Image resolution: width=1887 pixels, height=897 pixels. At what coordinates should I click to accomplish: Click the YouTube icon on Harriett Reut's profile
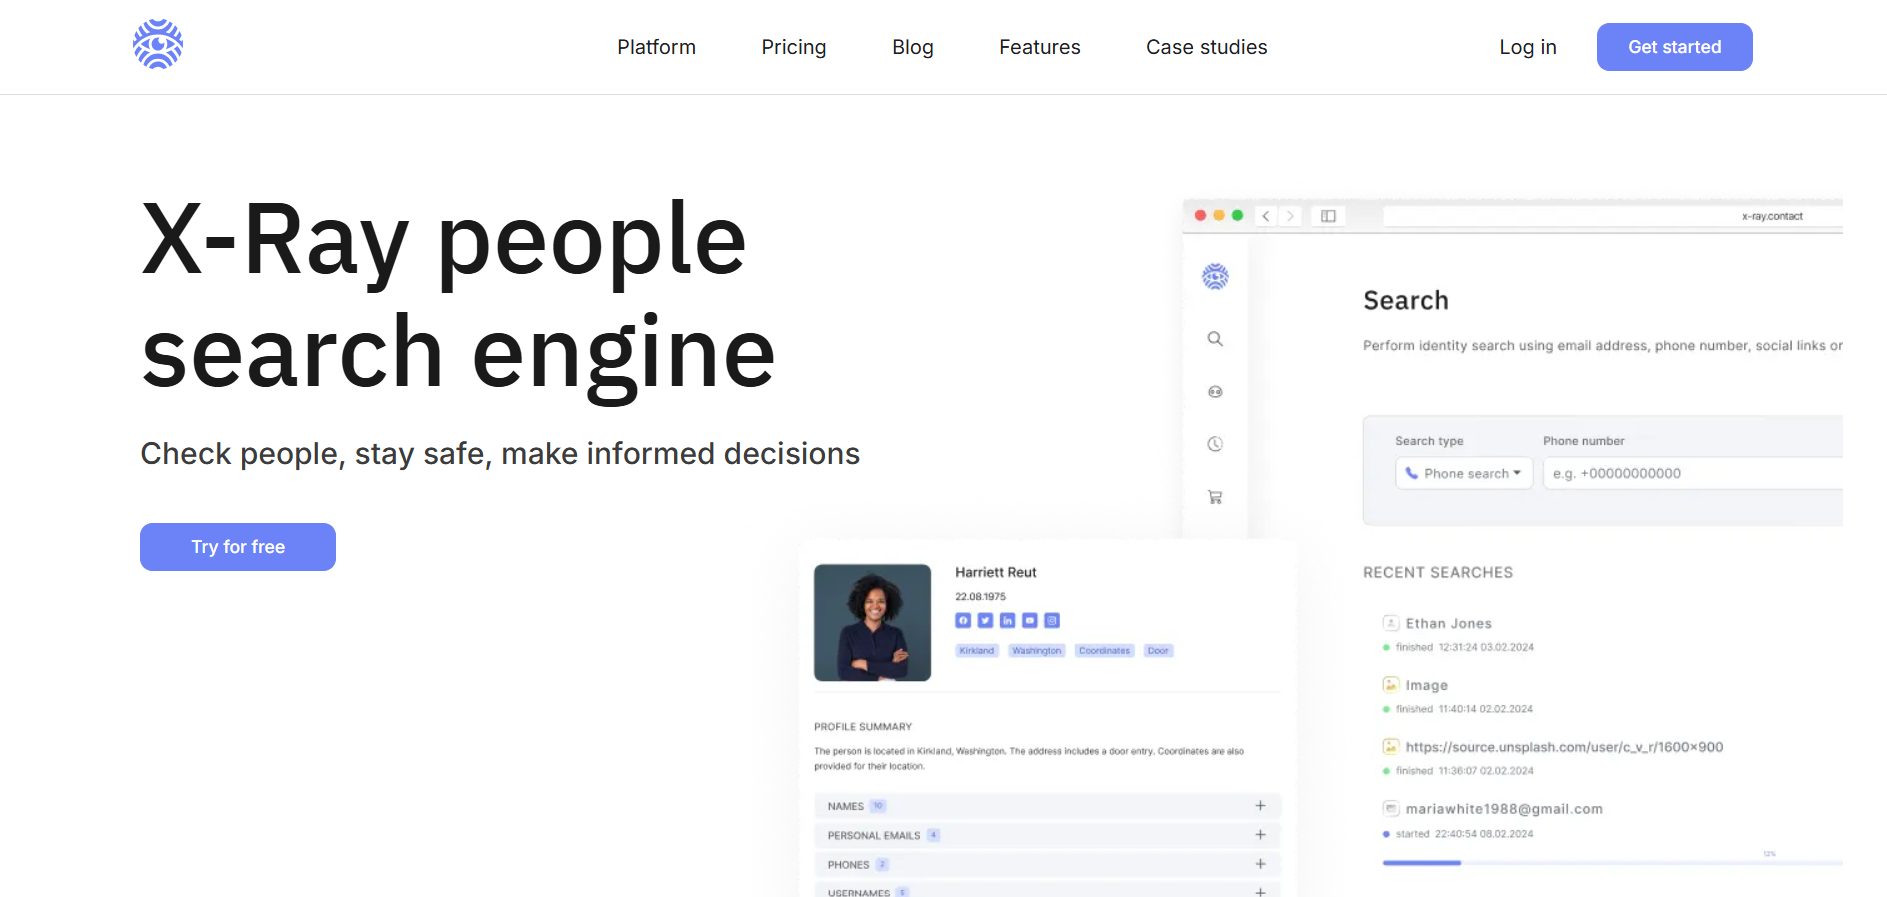pyautogui.click(x=1030, y=621)
